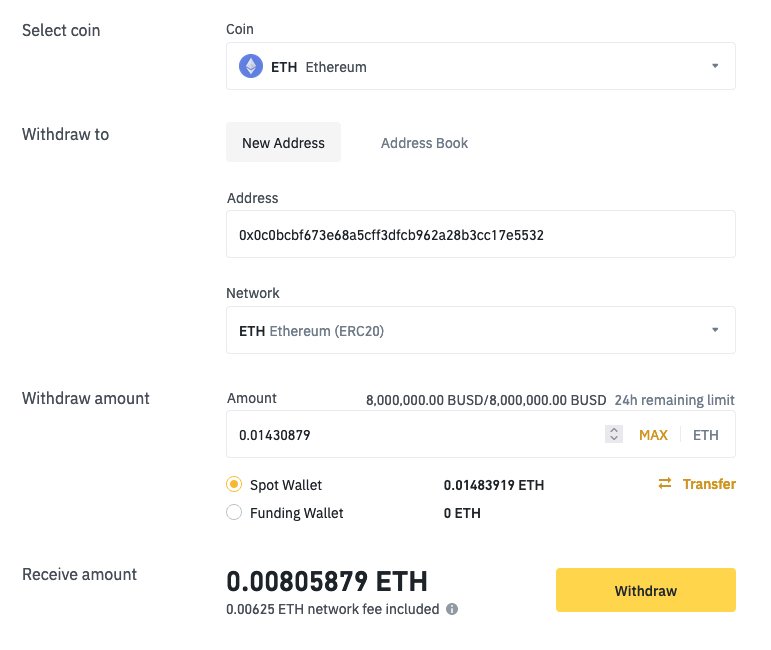Click the withdraw Amount input field

415,435
